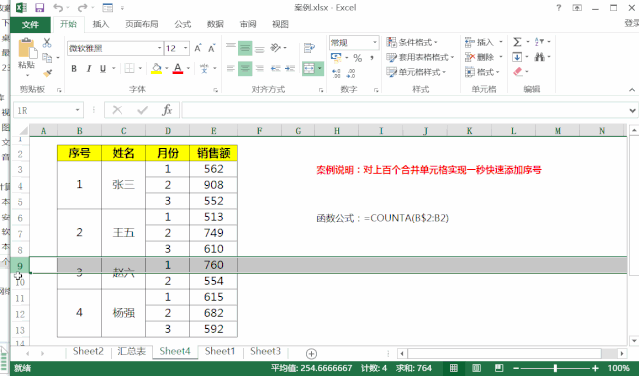Switch to the 公式 ribbon tab
Screen dimensions: 639x376
click(183, 24)
